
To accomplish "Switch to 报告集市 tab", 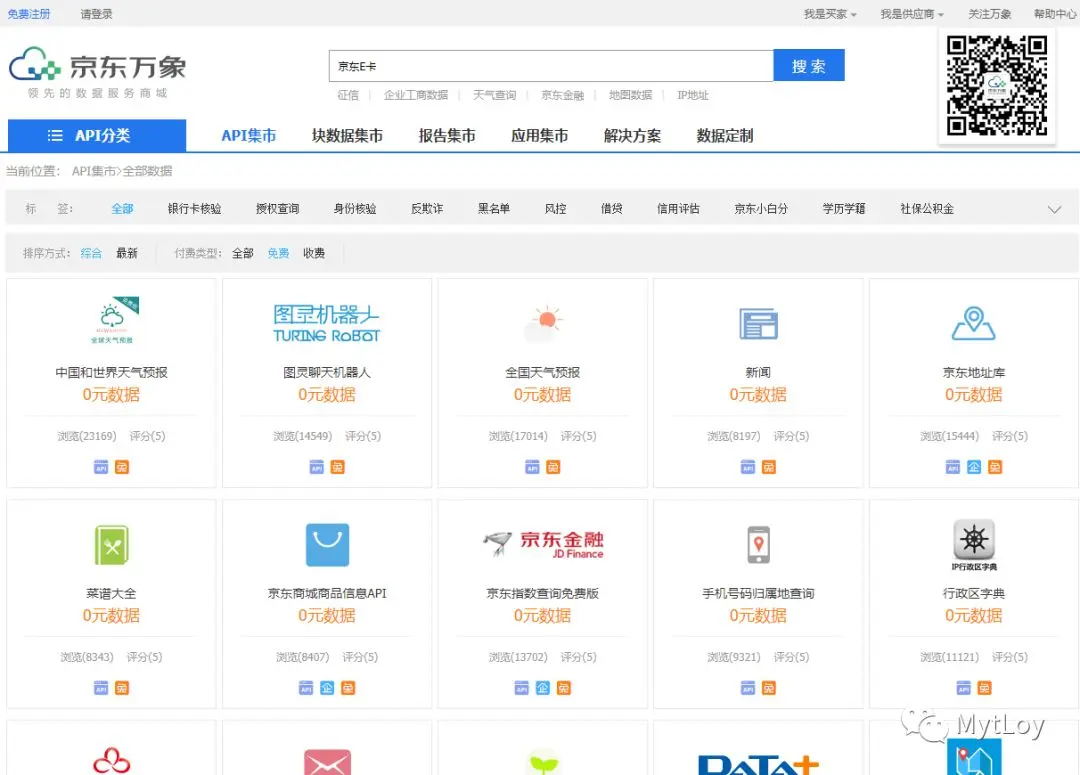I will coord(447,136).
